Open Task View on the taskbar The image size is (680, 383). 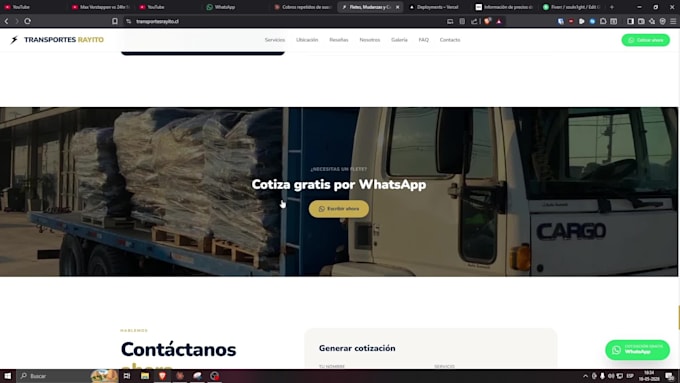tap(127, 376)
